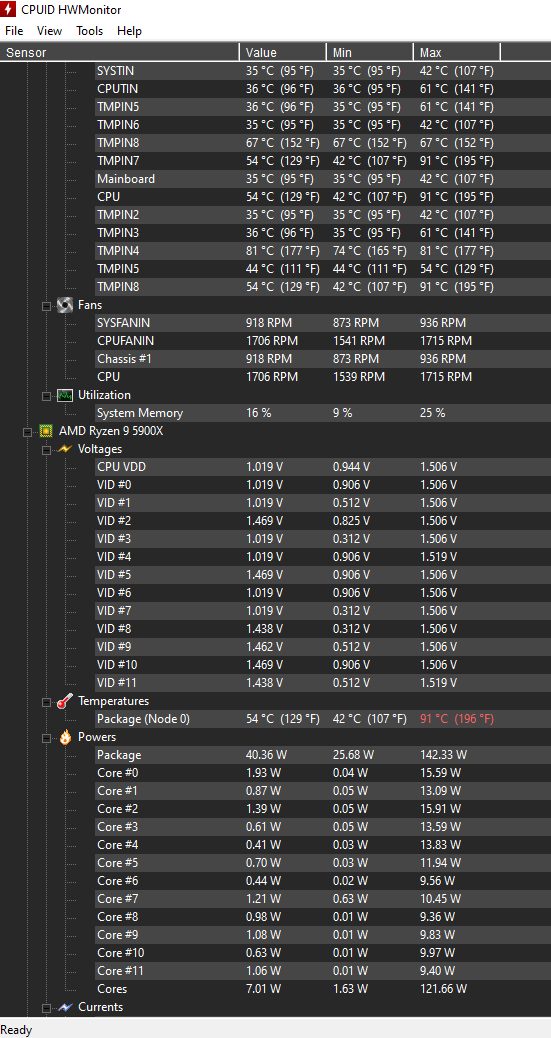This screenshot has height=1038, width=551.
Task: Click the 1706 RPM CPUFANIN value
Action: [272, 341]
